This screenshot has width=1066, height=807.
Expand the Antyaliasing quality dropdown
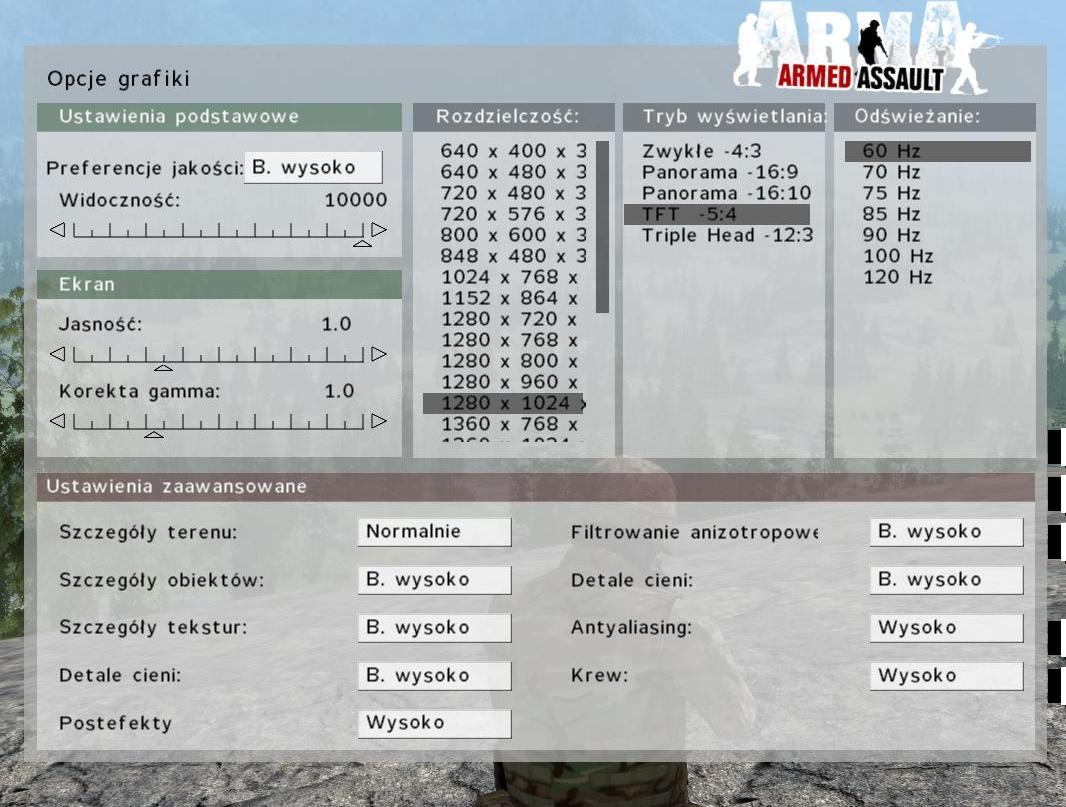click(946, 628)
